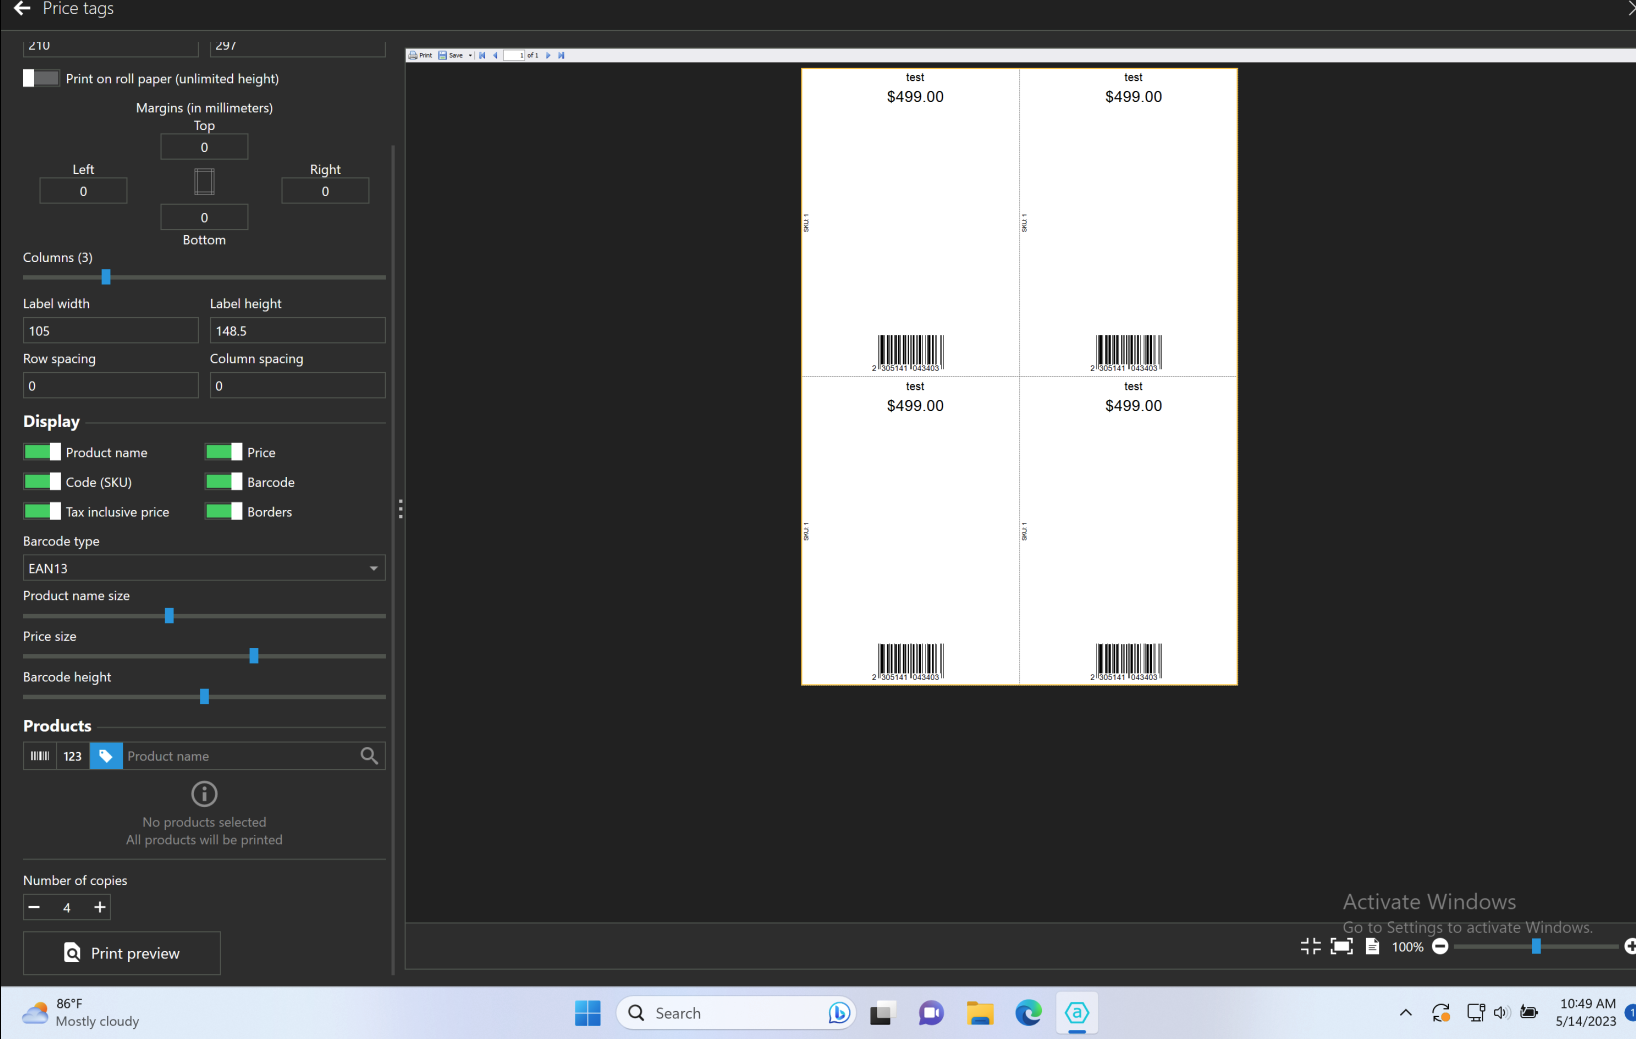
Task: Click the search magnifier in Products
Action: (369, 756)
